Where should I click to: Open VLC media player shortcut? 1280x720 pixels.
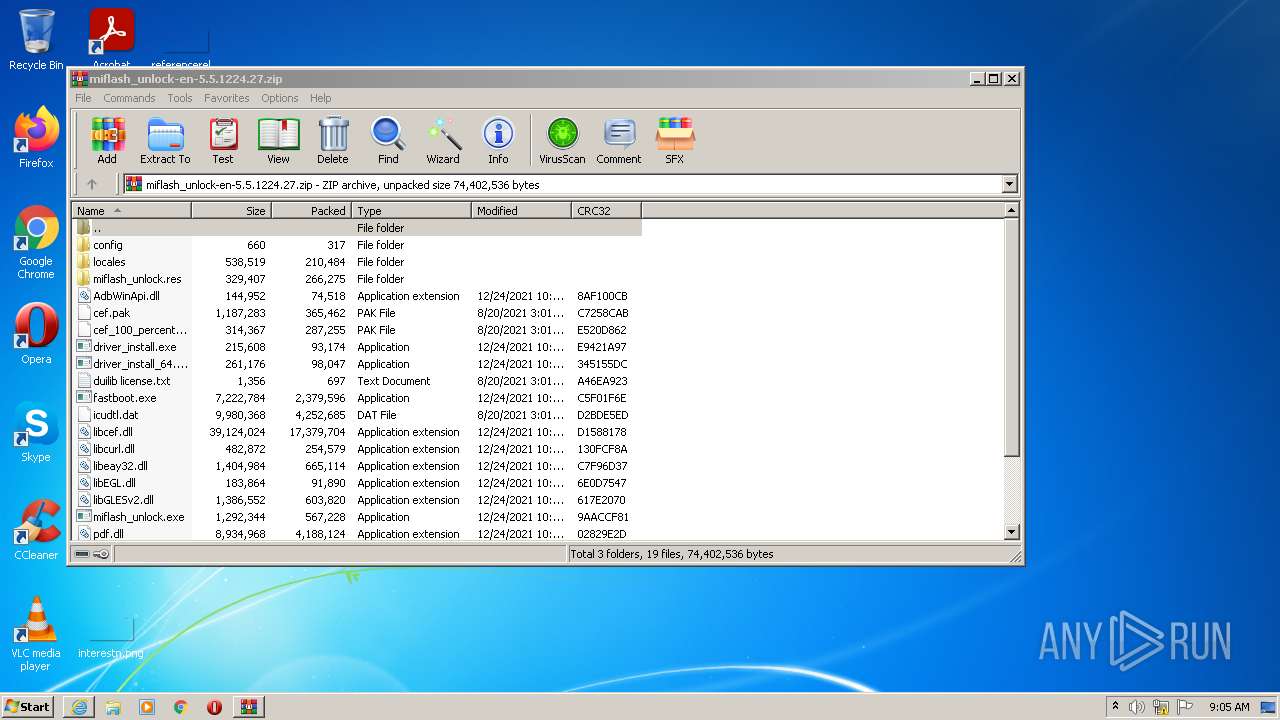(x=36, y=634)
